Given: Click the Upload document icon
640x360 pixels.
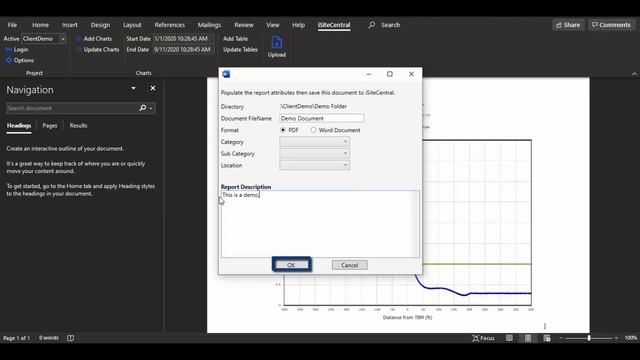Looking at the screenshot, I should pos(277,42).
